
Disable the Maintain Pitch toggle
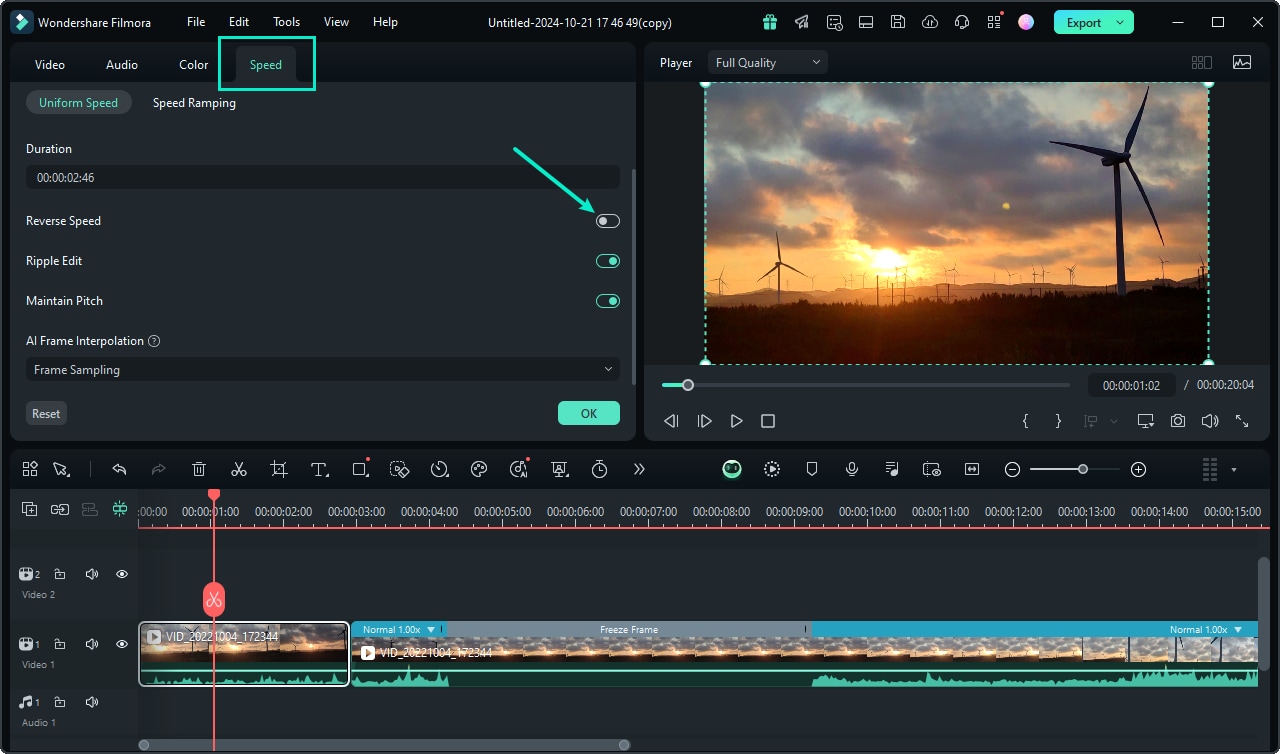608,301
